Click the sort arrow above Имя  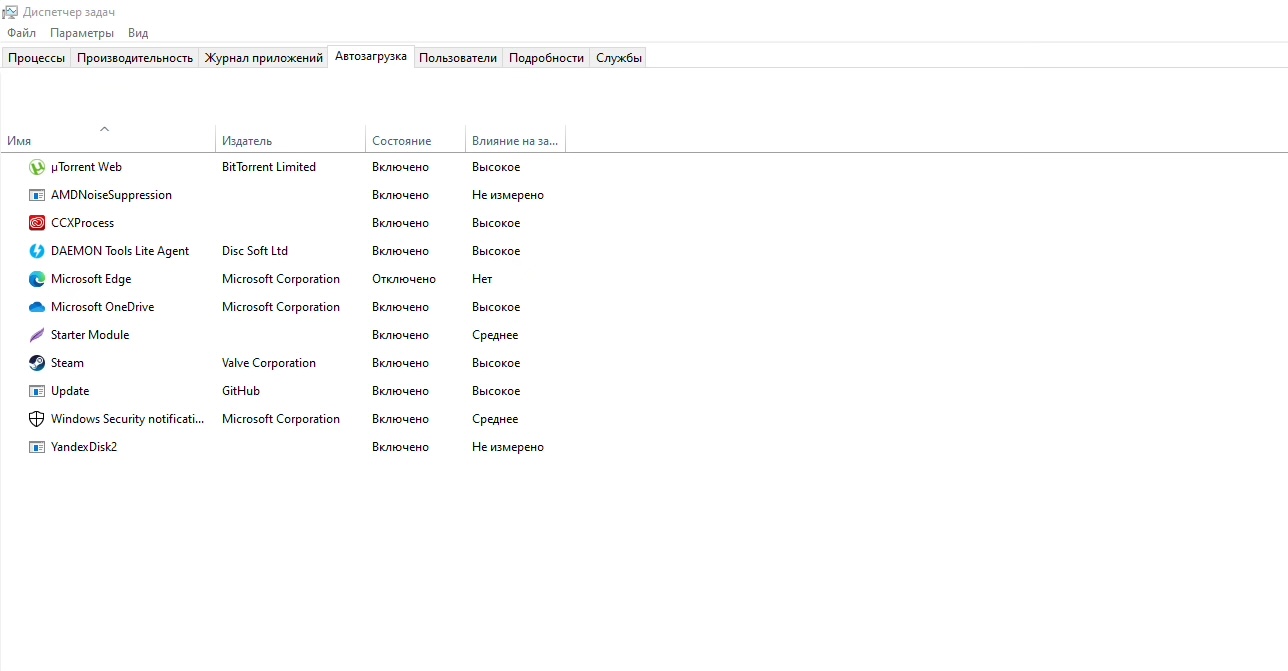pos(104,128)
